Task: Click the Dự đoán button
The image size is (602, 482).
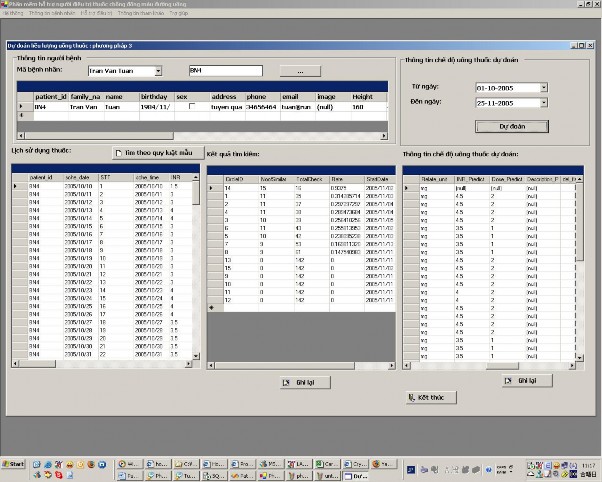Action: 510,127
